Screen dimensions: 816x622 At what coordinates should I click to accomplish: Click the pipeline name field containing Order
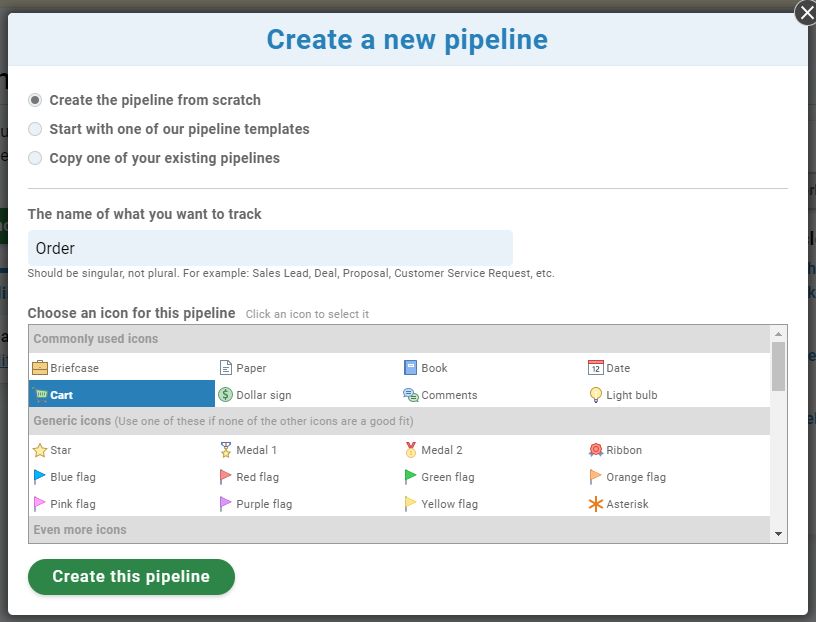tap(270, 248)
